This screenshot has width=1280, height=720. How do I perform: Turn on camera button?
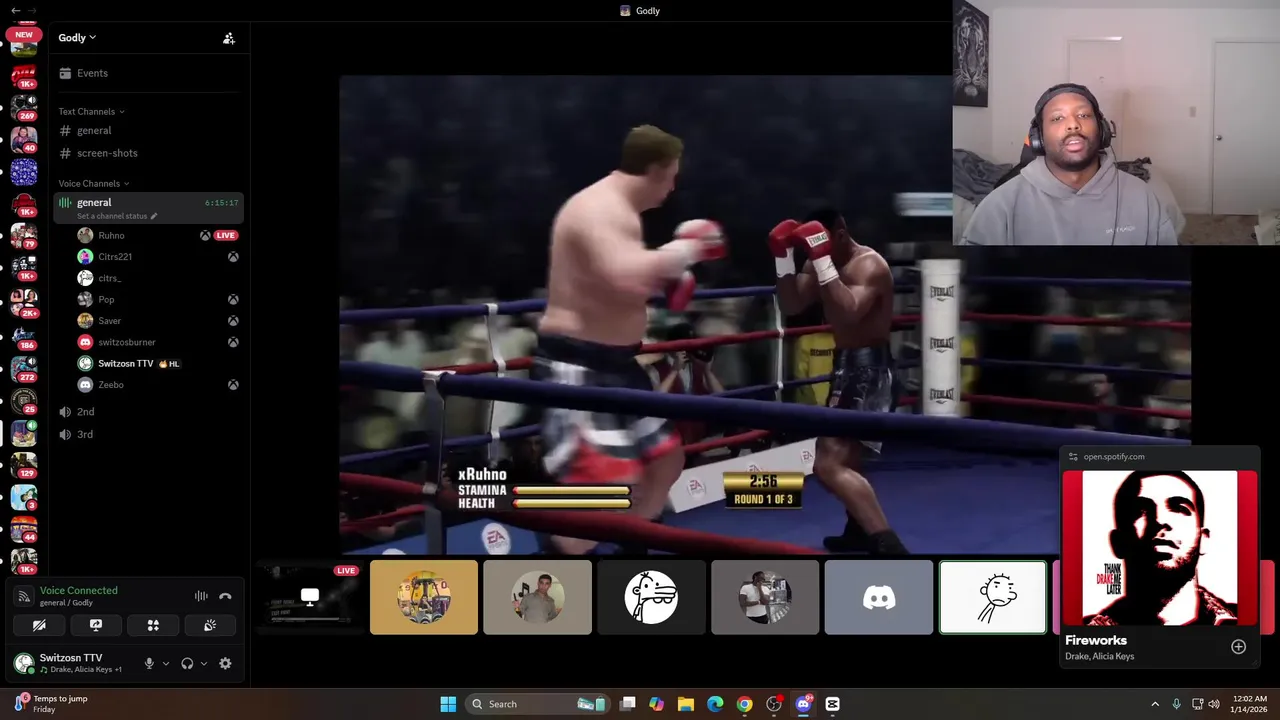(39, 625)
